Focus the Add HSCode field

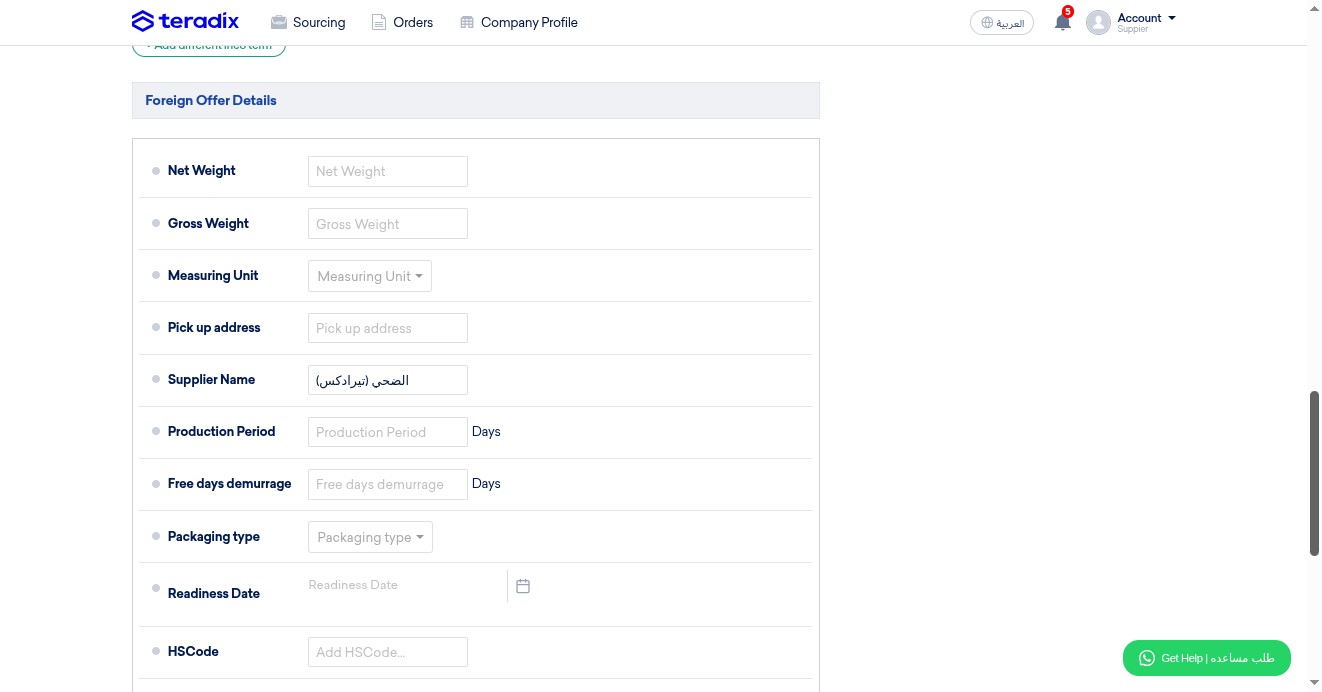pos(388,652)
